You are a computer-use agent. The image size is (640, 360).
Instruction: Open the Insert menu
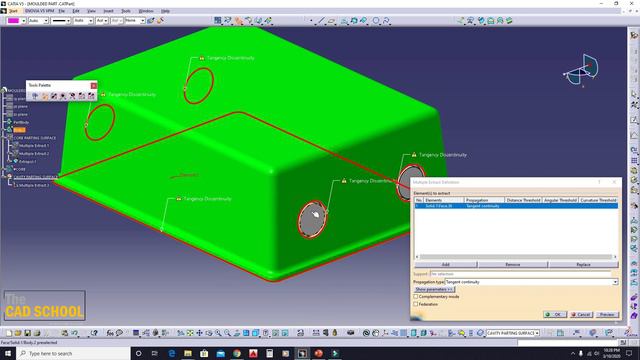(109, 11)
